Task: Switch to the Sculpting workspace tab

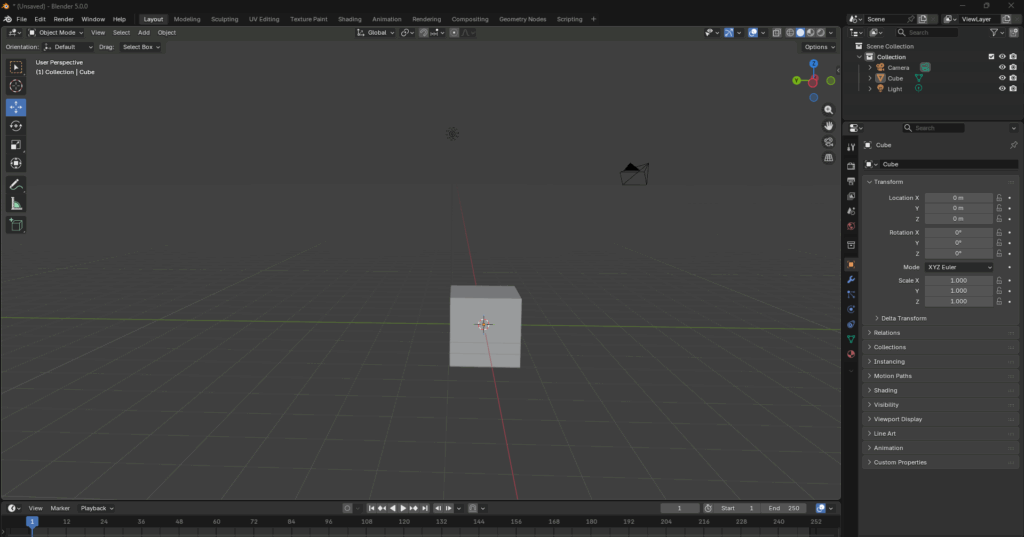Action: pos(224,19)
